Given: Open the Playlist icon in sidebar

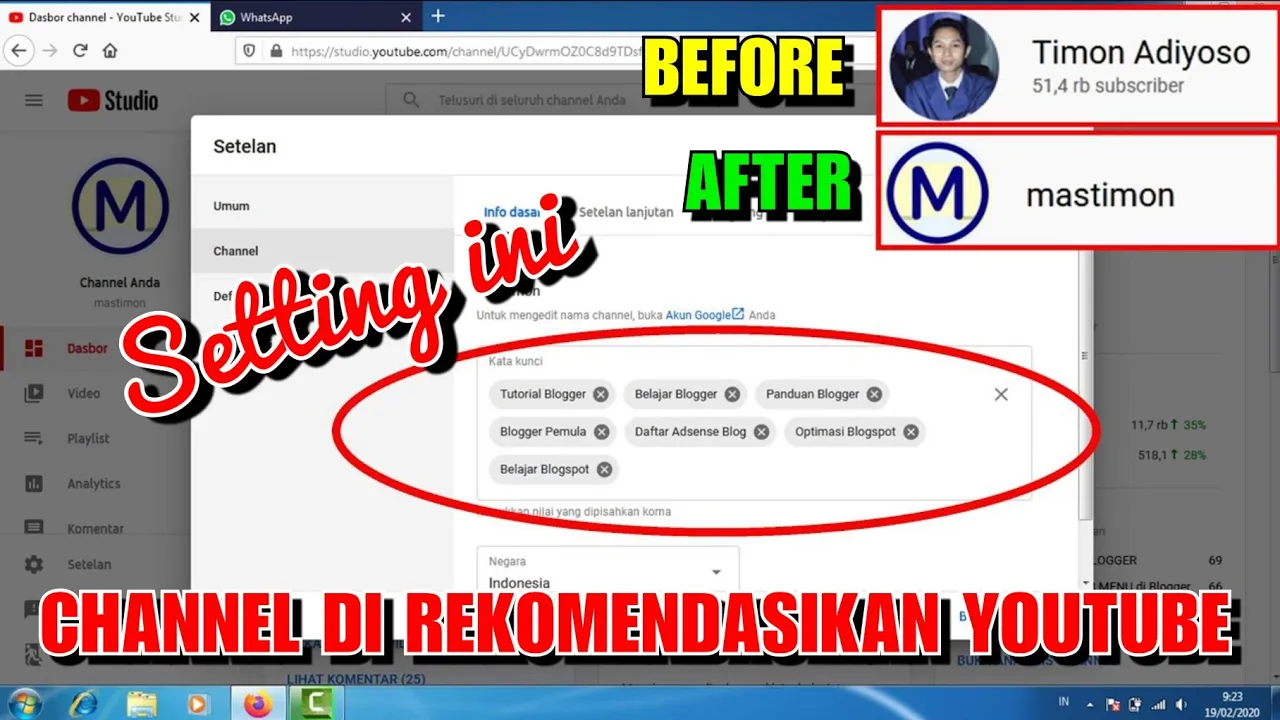Looking at the screenshot, I should [34, 438].
